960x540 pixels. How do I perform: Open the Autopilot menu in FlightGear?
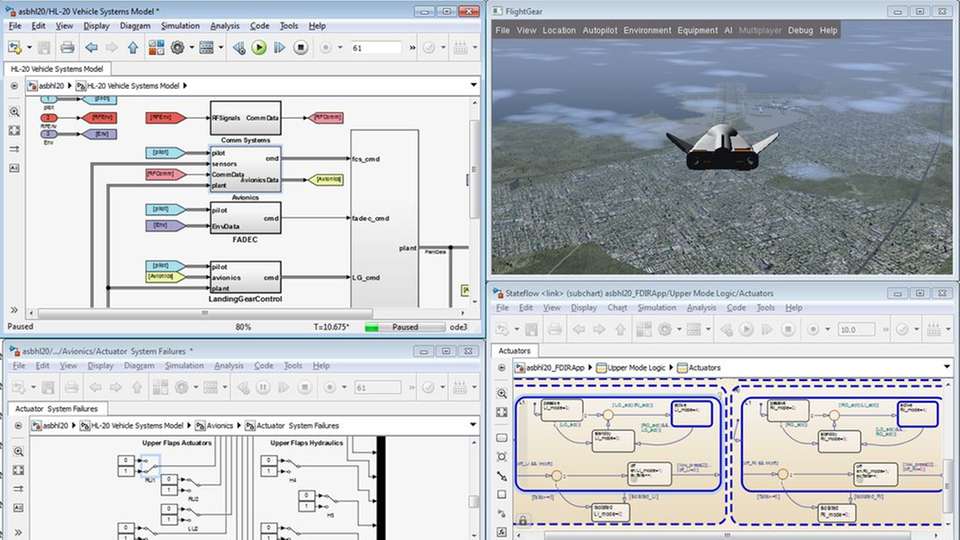pyautogui.click(x=599, y=30)
